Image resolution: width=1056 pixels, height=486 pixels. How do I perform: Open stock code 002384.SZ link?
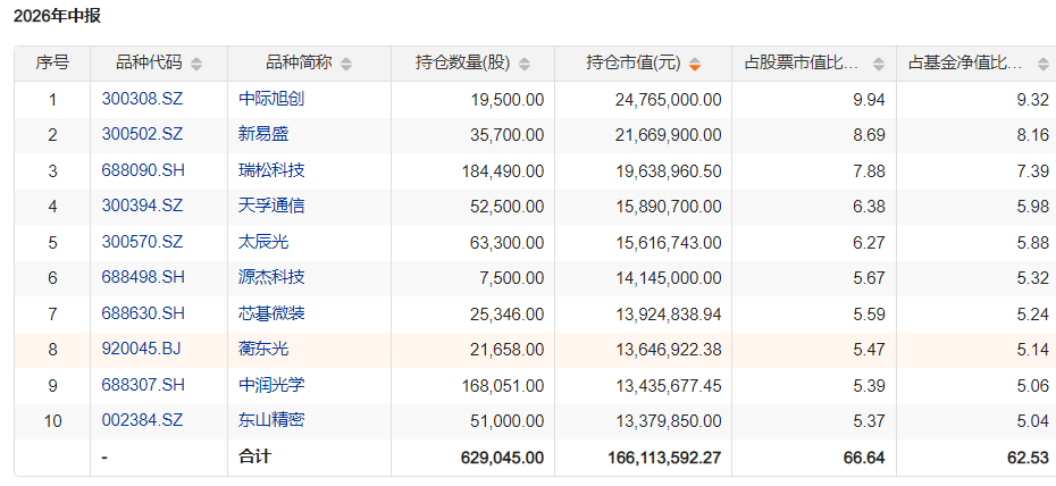142,420
